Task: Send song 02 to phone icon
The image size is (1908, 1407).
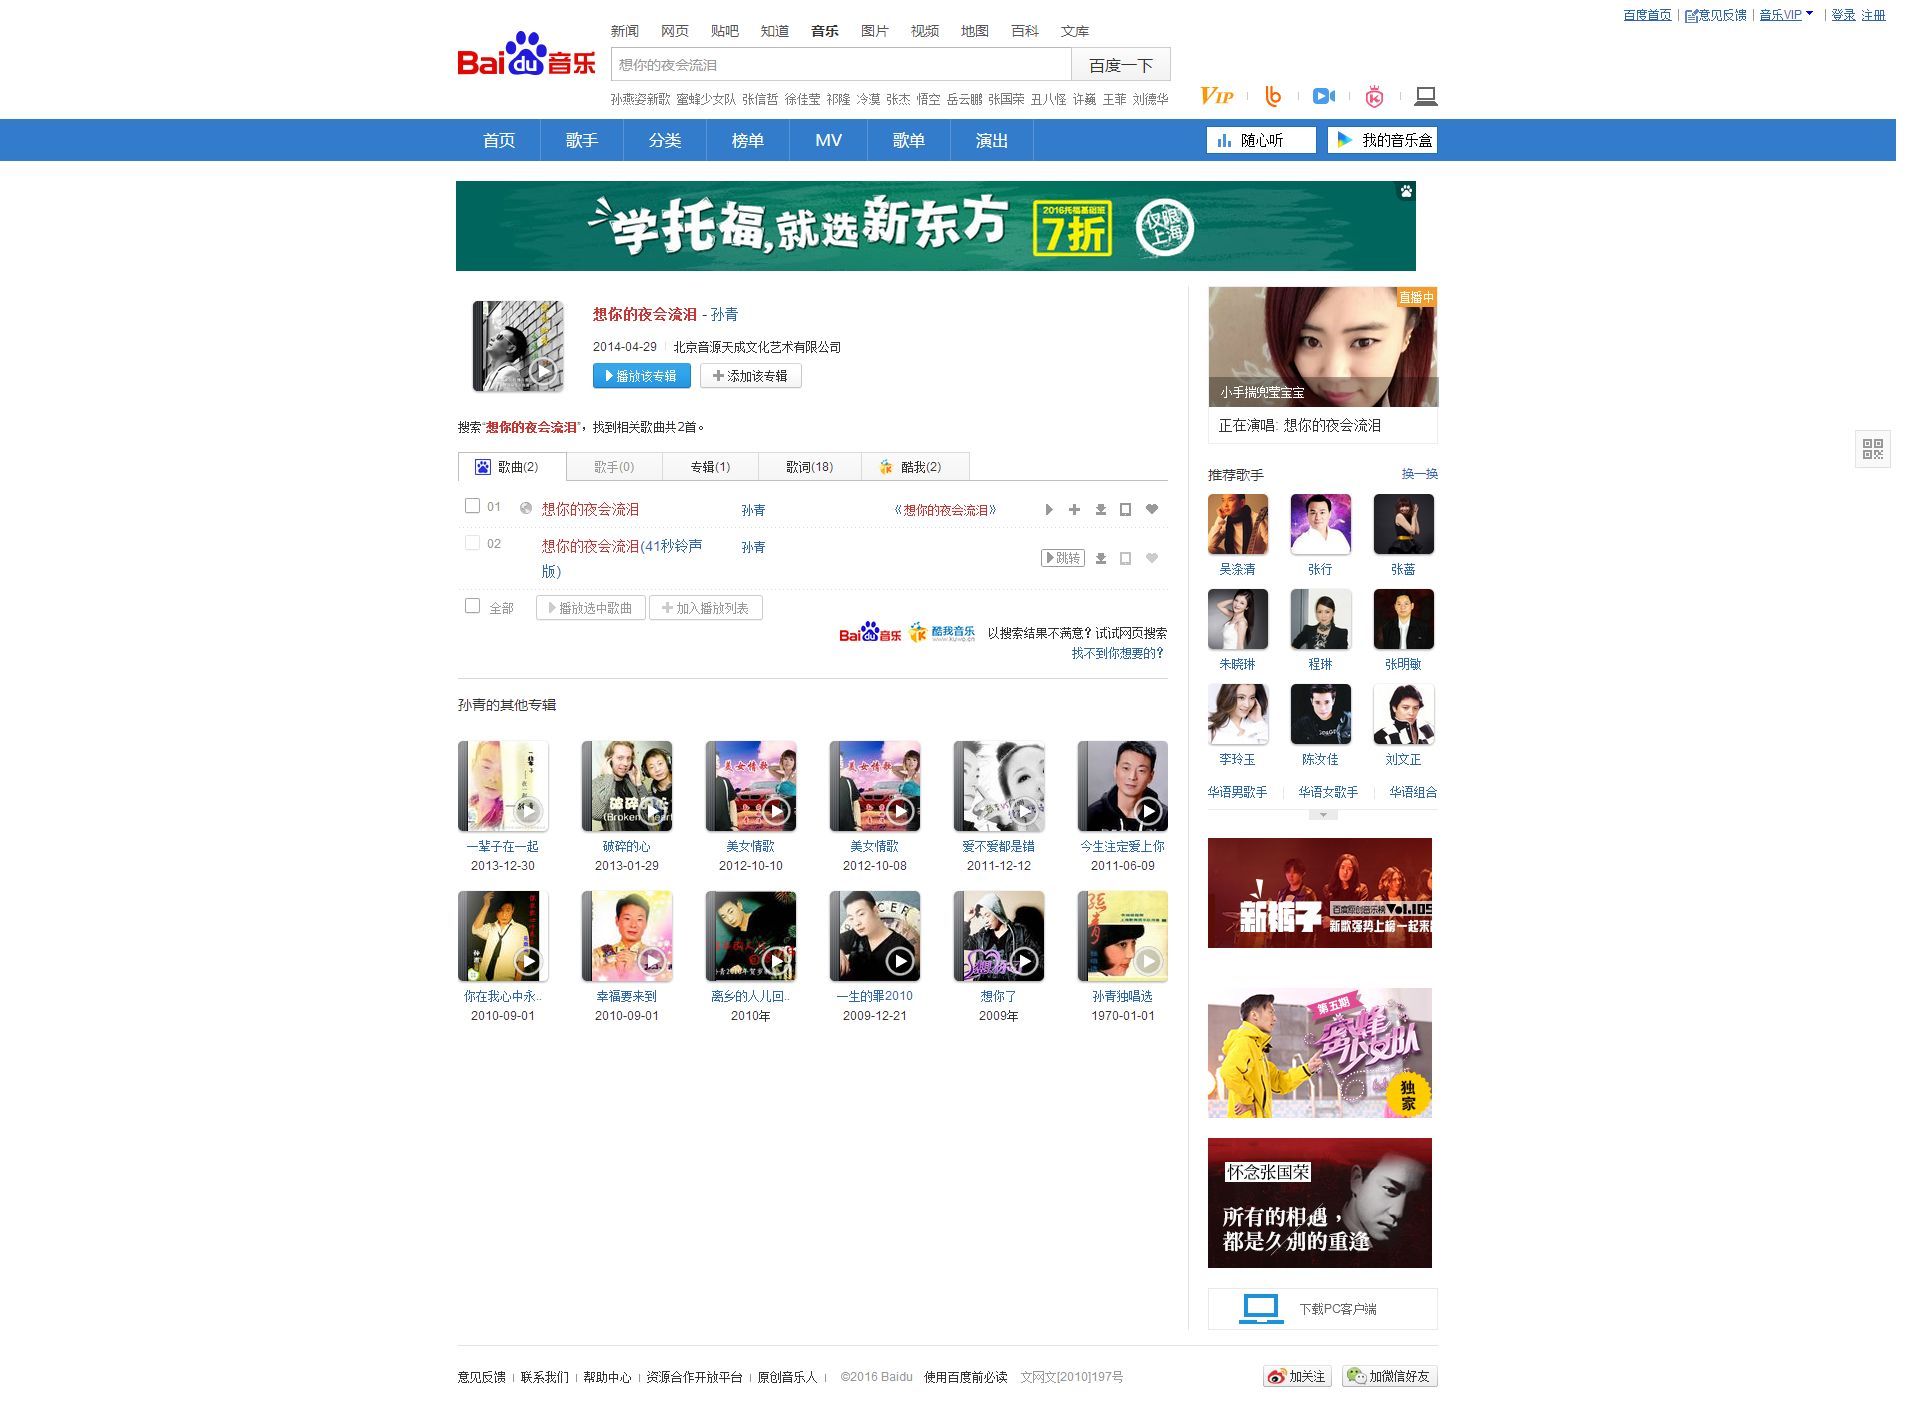Action: (1125, 558)
